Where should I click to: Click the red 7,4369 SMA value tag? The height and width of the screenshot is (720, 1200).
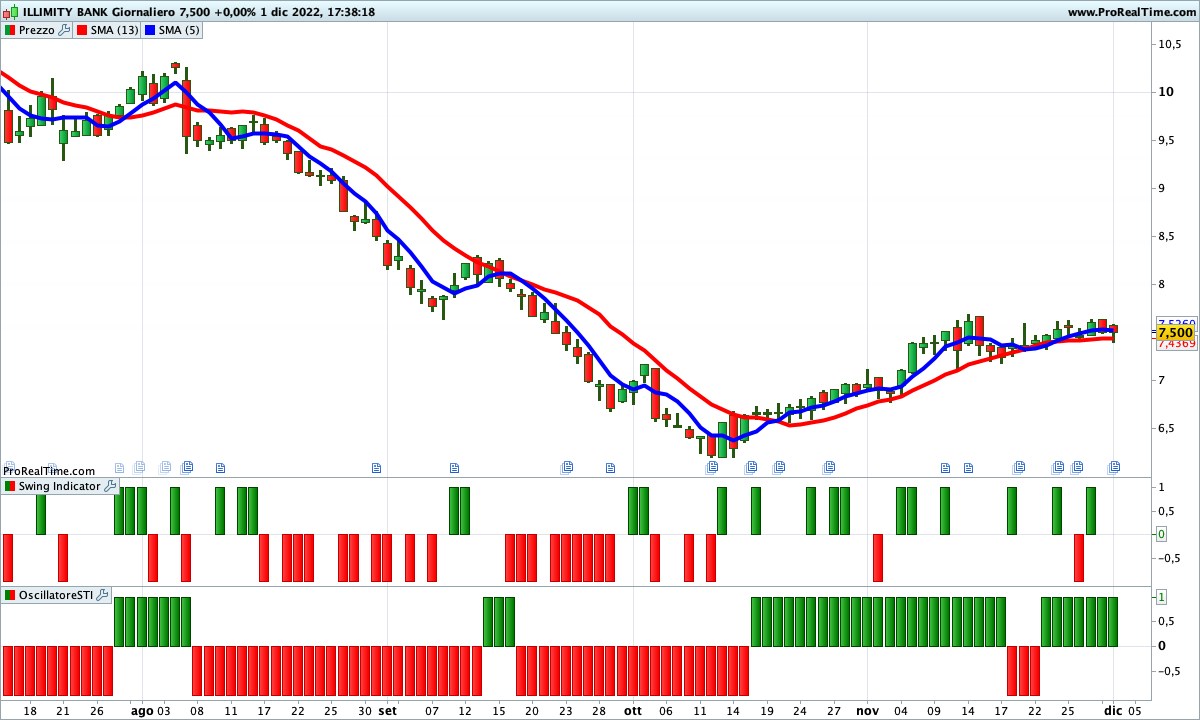pyautogui.click(x=1176, y=343)
